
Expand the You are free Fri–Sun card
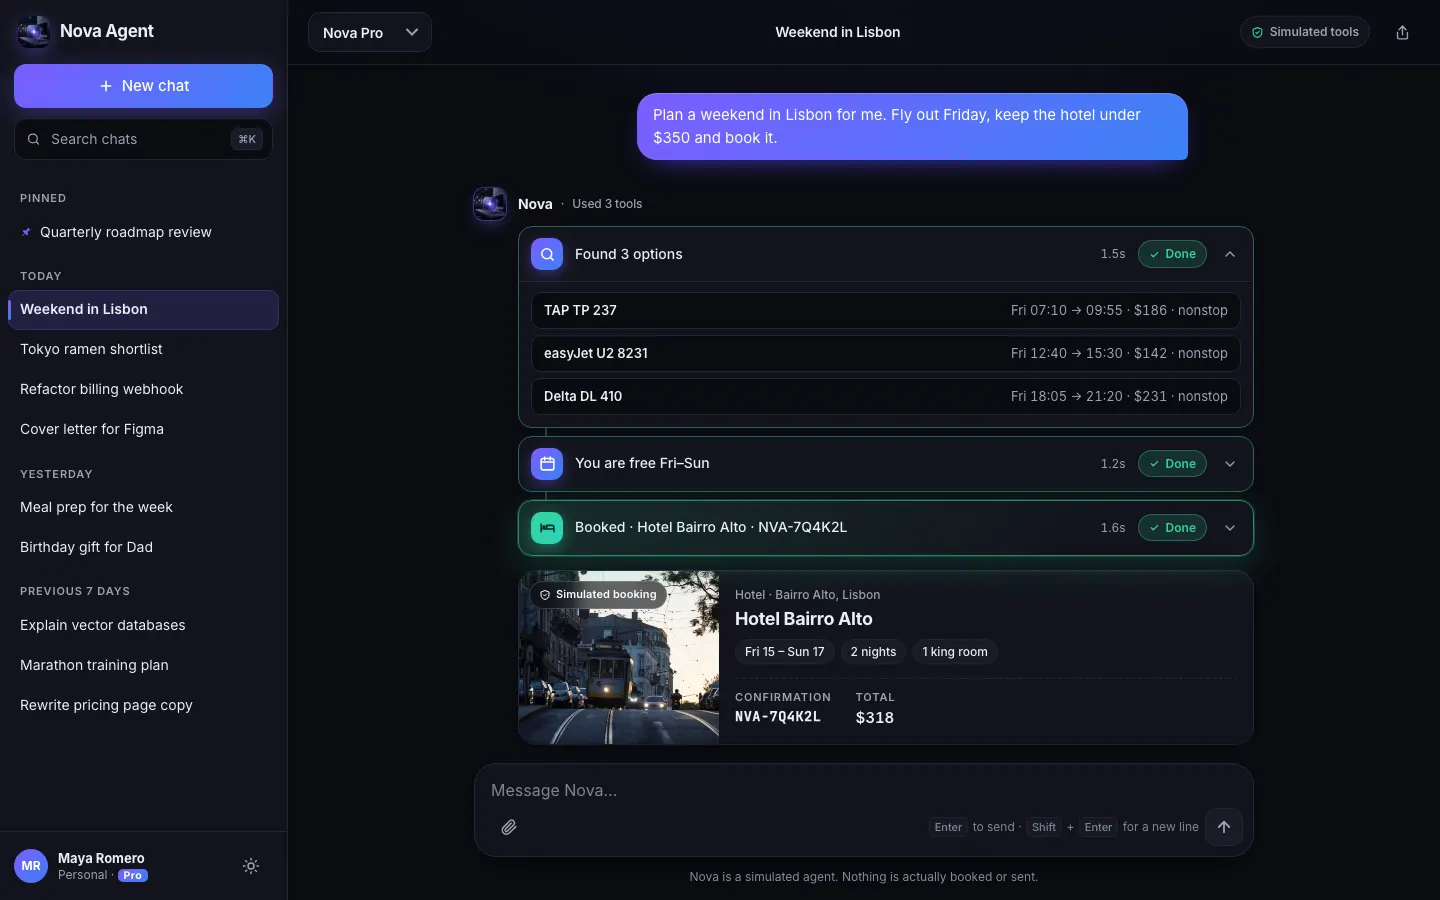click(x=1230, y=464)
